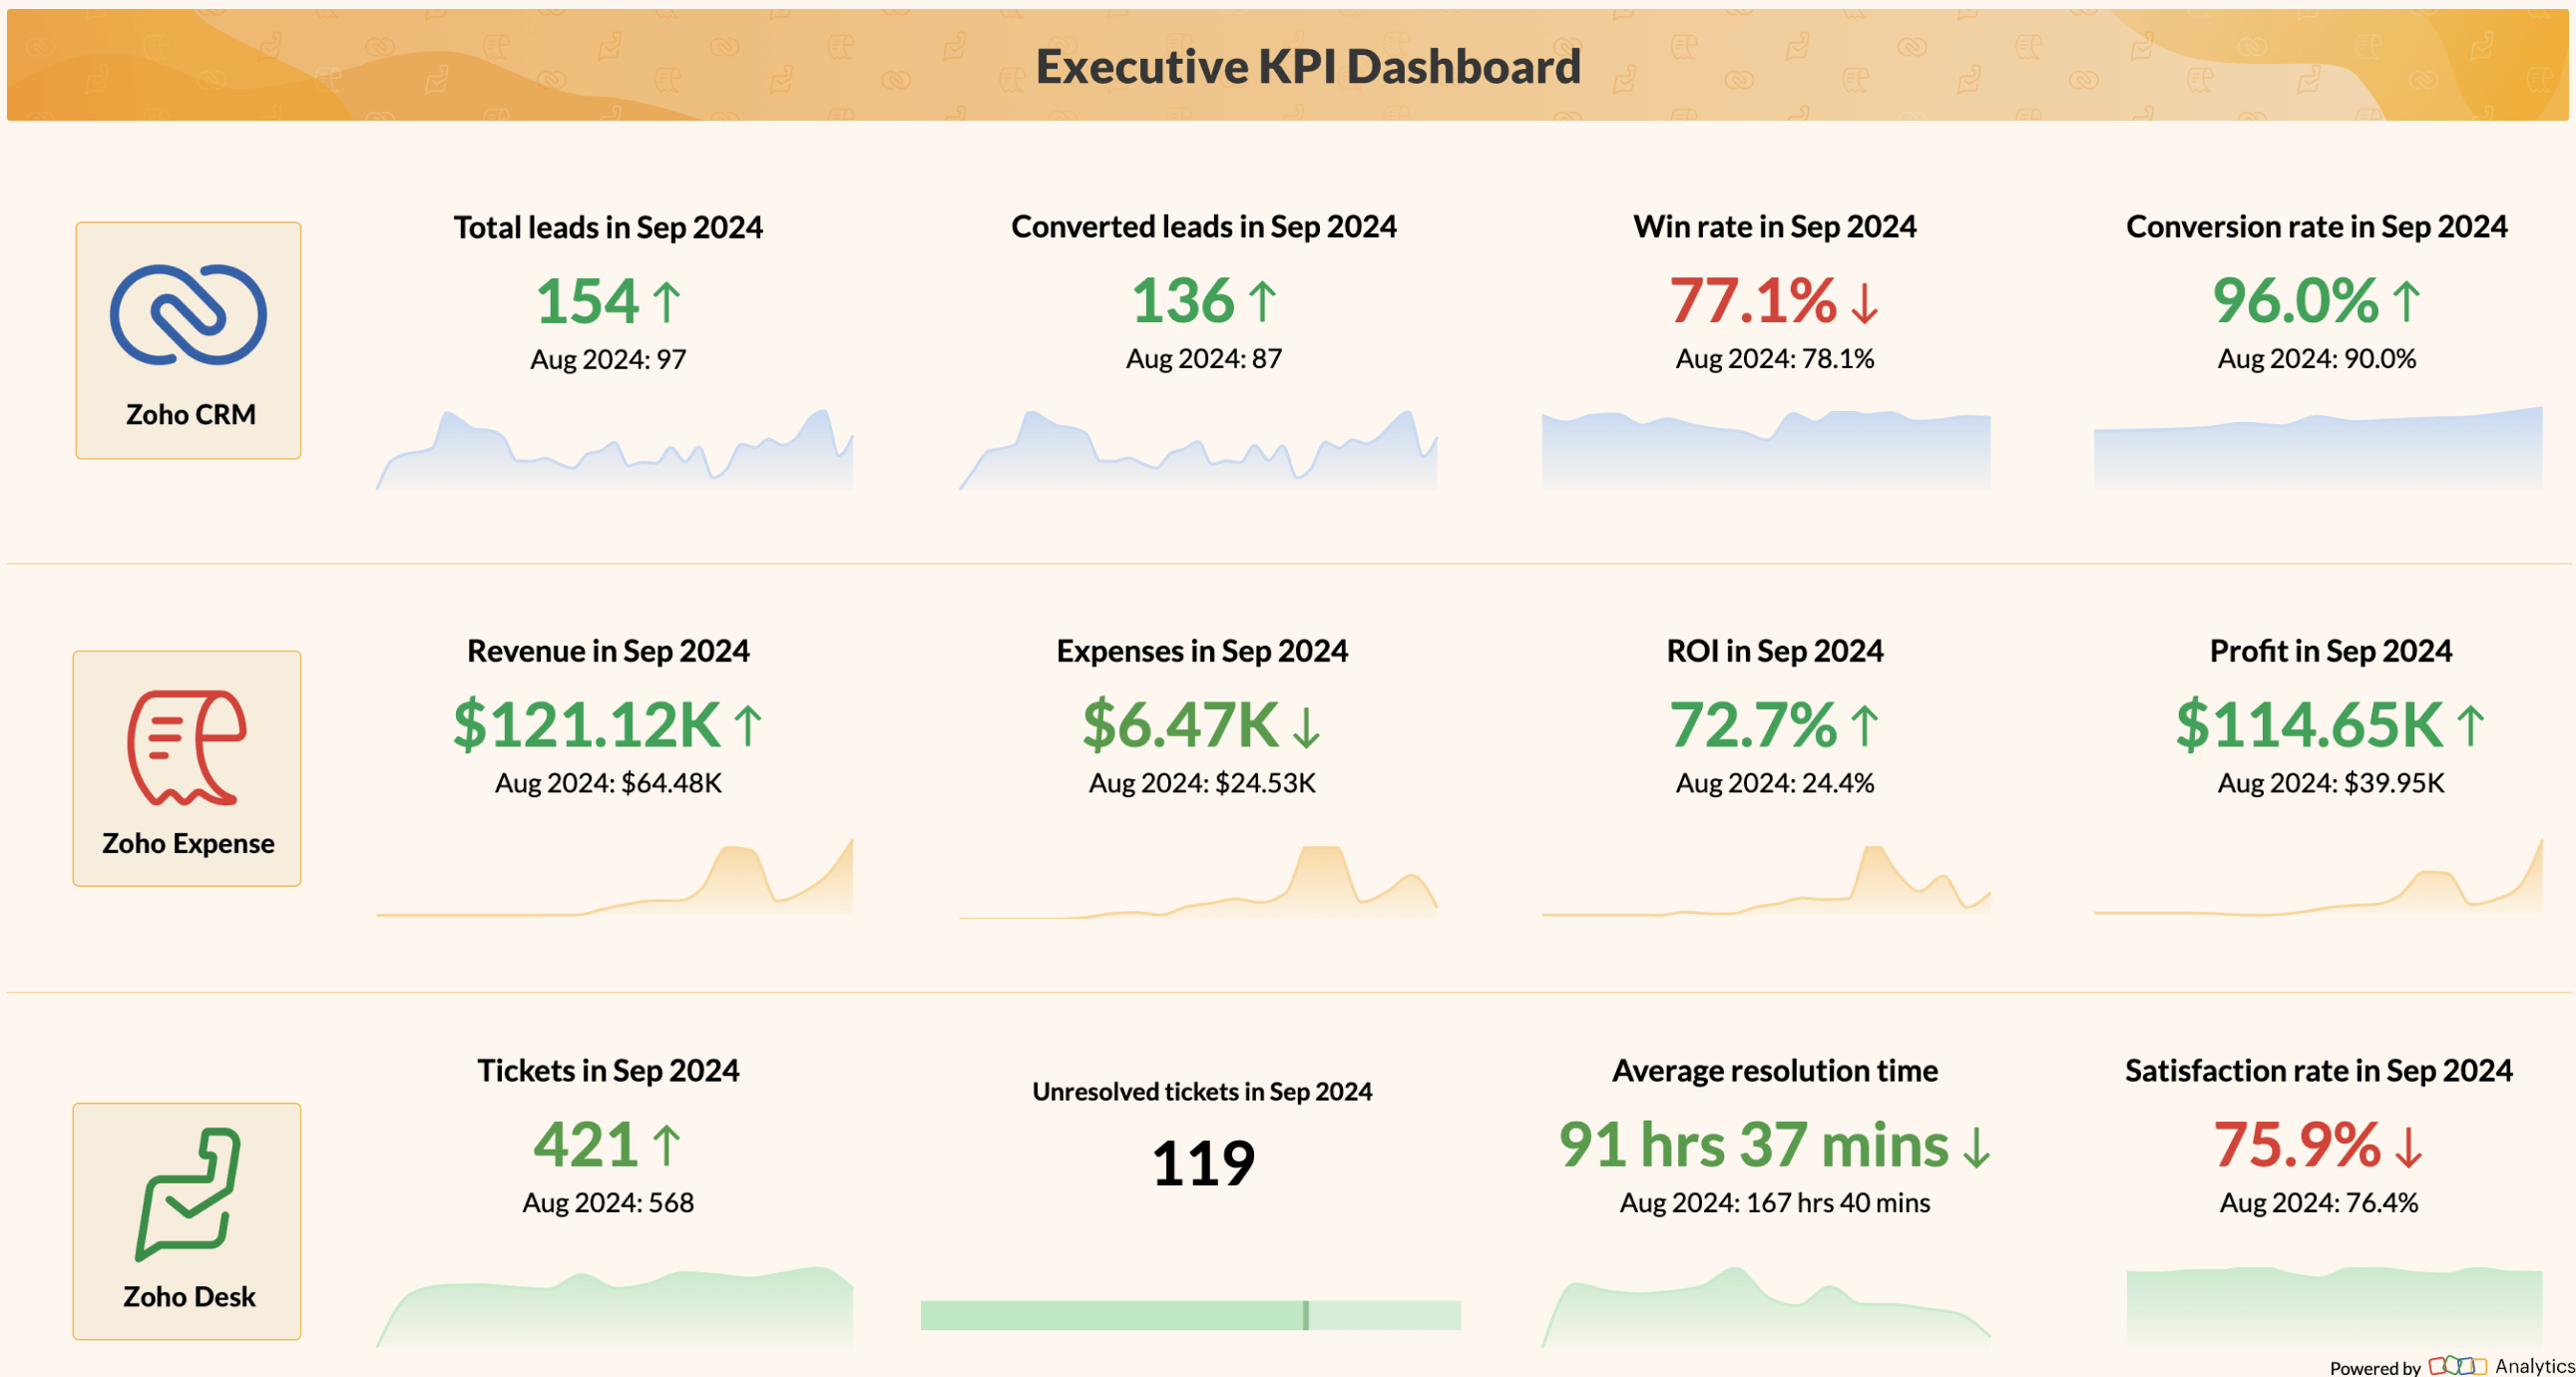Click the unresolved tickets progress bar
Viewport: 2576px width, 1377px height.
point(1190,1315)
